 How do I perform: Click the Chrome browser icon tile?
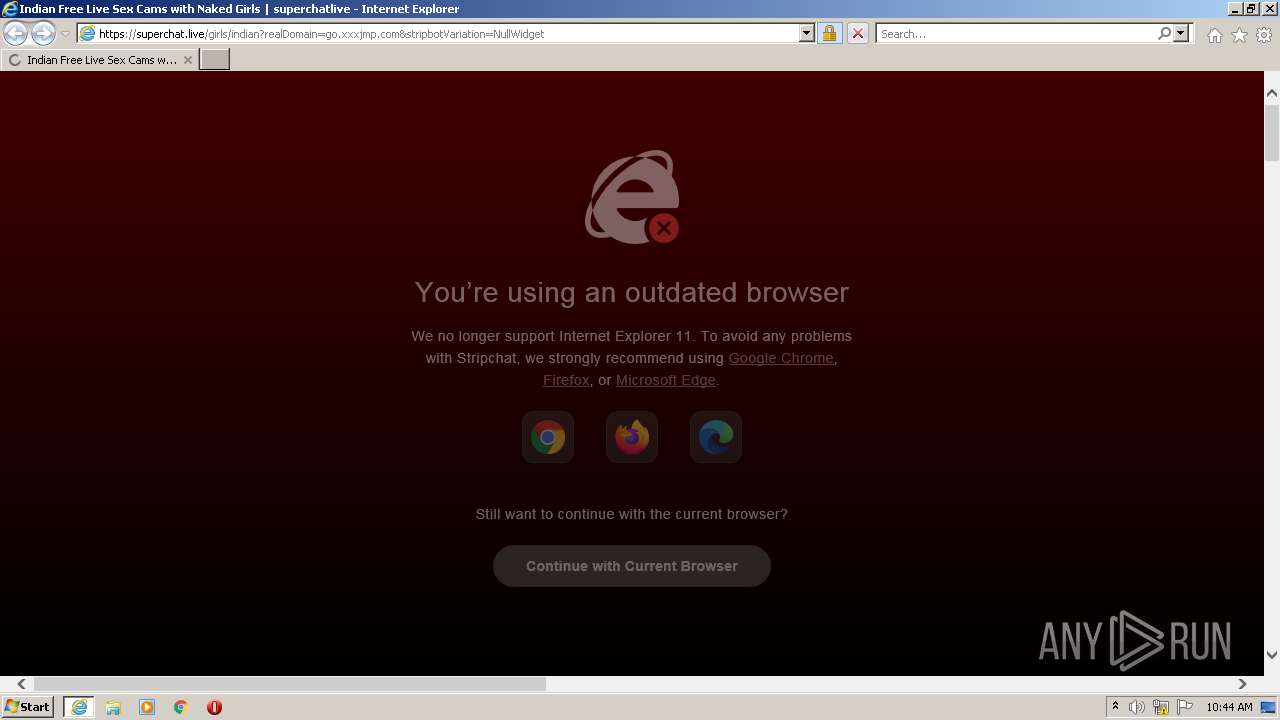click(x=548, y=437)
